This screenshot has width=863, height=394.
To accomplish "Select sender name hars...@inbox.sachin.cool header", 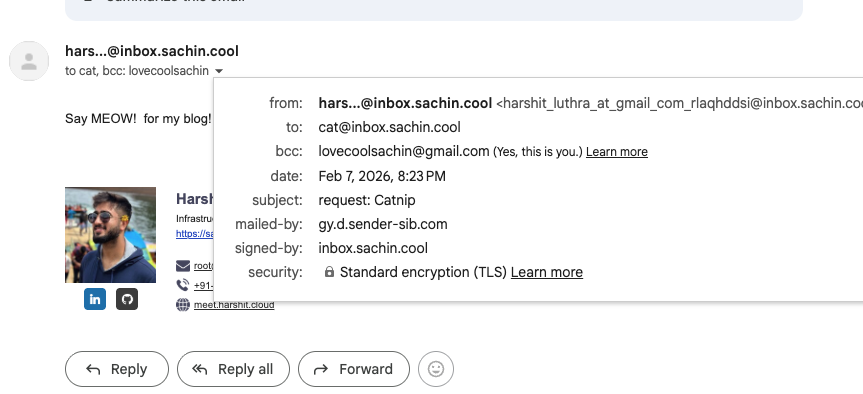I will point(152,51).
